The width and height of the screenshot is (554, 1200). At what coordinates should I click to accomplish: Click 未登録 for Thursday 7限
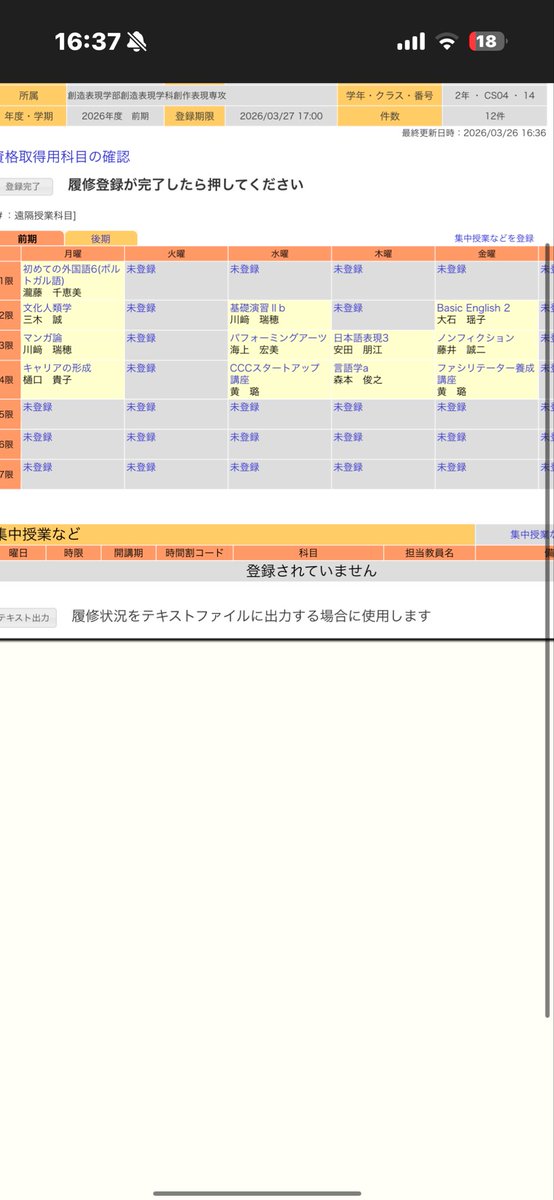point(348,467)
